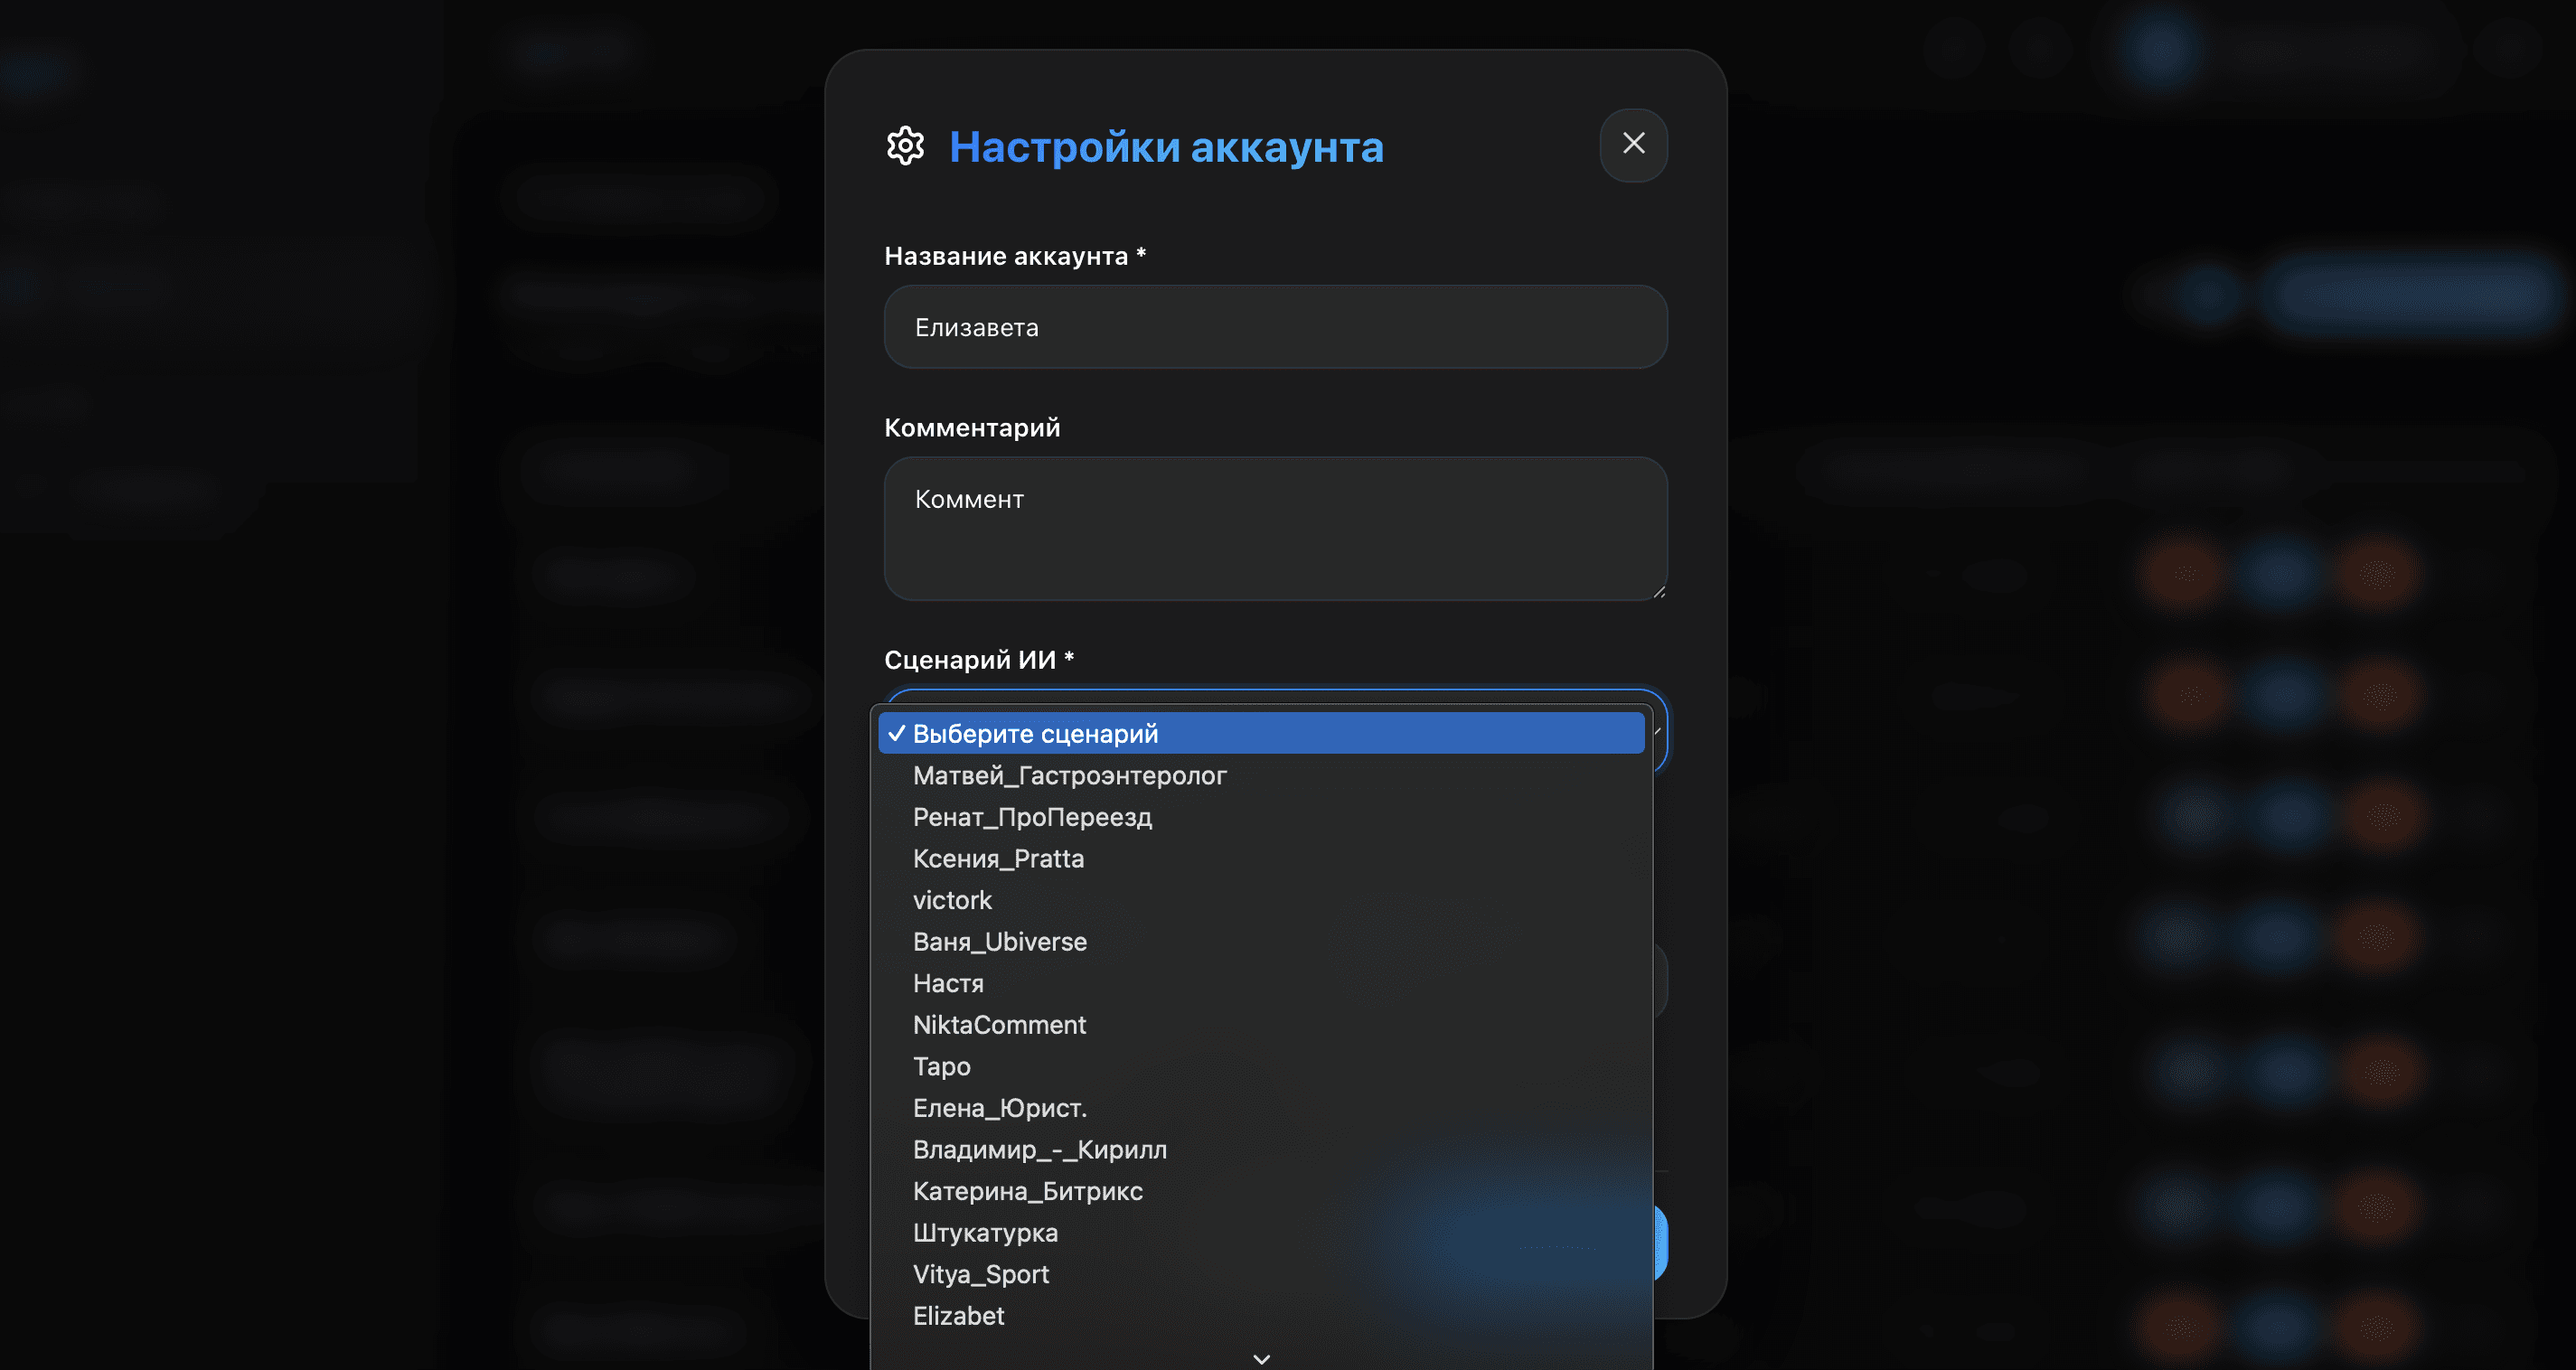The image size is (2576, 1370).
Task: Choose Ренат_ПроПереезд from the list
Action: pos(1261,817)
